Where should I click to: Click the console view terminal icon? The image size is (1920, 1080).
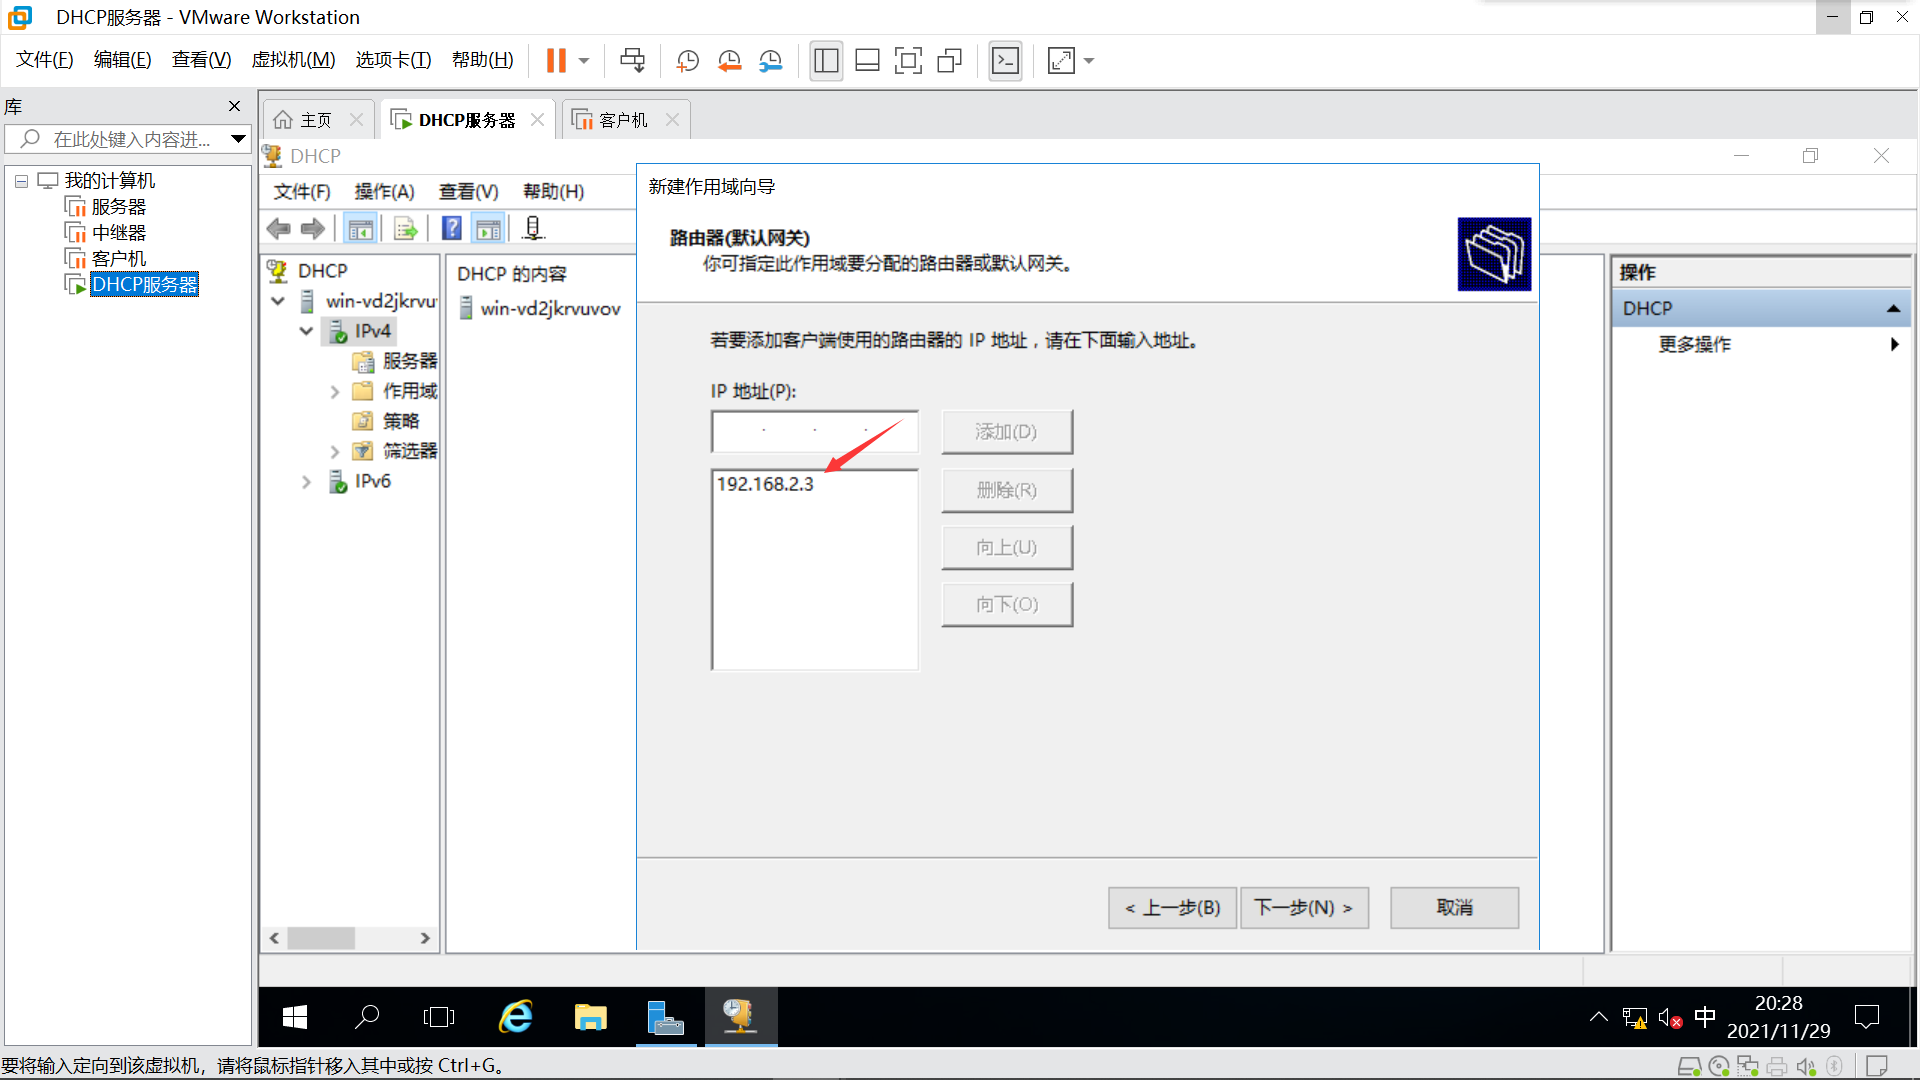(x=1005, y=61)
